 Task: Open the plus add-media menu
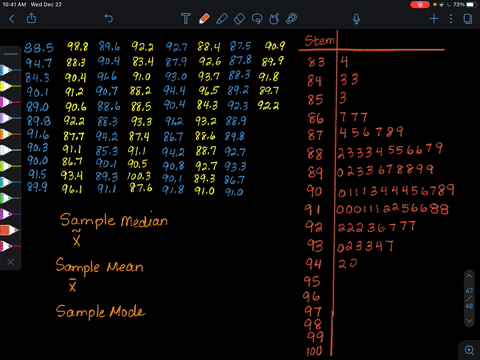point(434,19)
